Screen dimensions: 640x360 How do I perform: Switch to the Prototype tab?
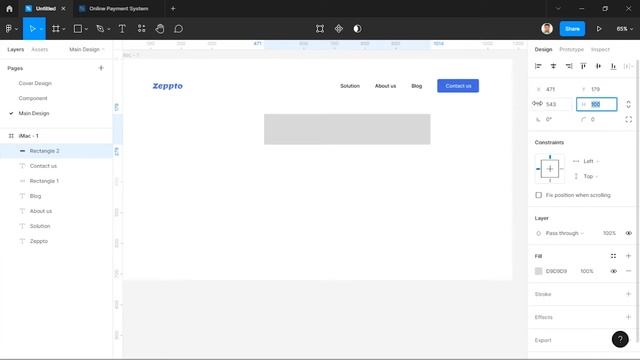tap(571, 49)
